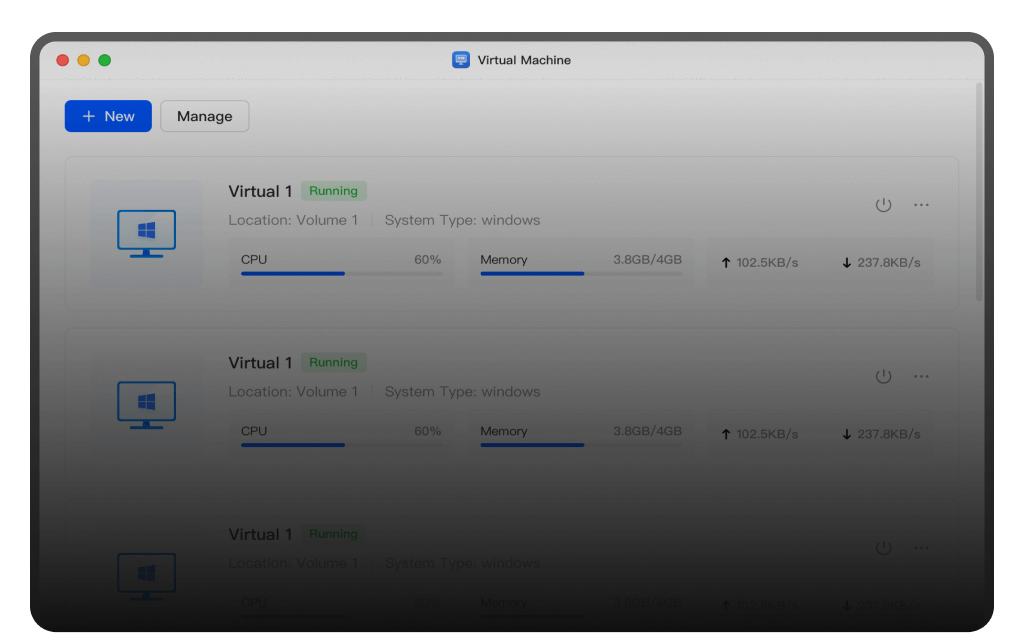Open more options for first virtual machine
The image size is (1016, 633).
(921, 205)
